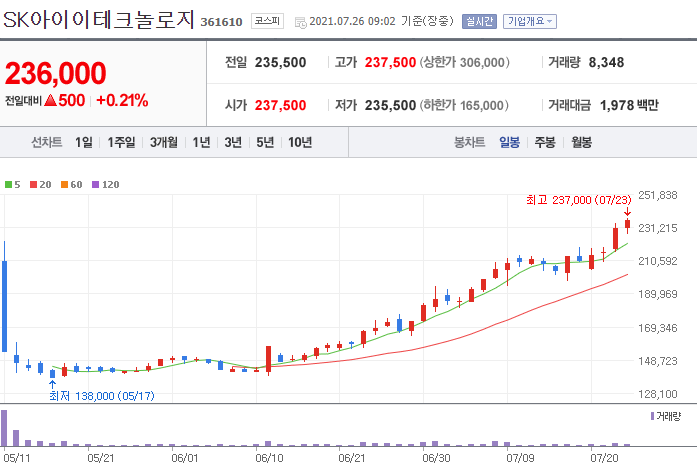Screen dimensions: 697x475
Task: Click the tall 05/11 volume bar
Action: tap(4, 428)
